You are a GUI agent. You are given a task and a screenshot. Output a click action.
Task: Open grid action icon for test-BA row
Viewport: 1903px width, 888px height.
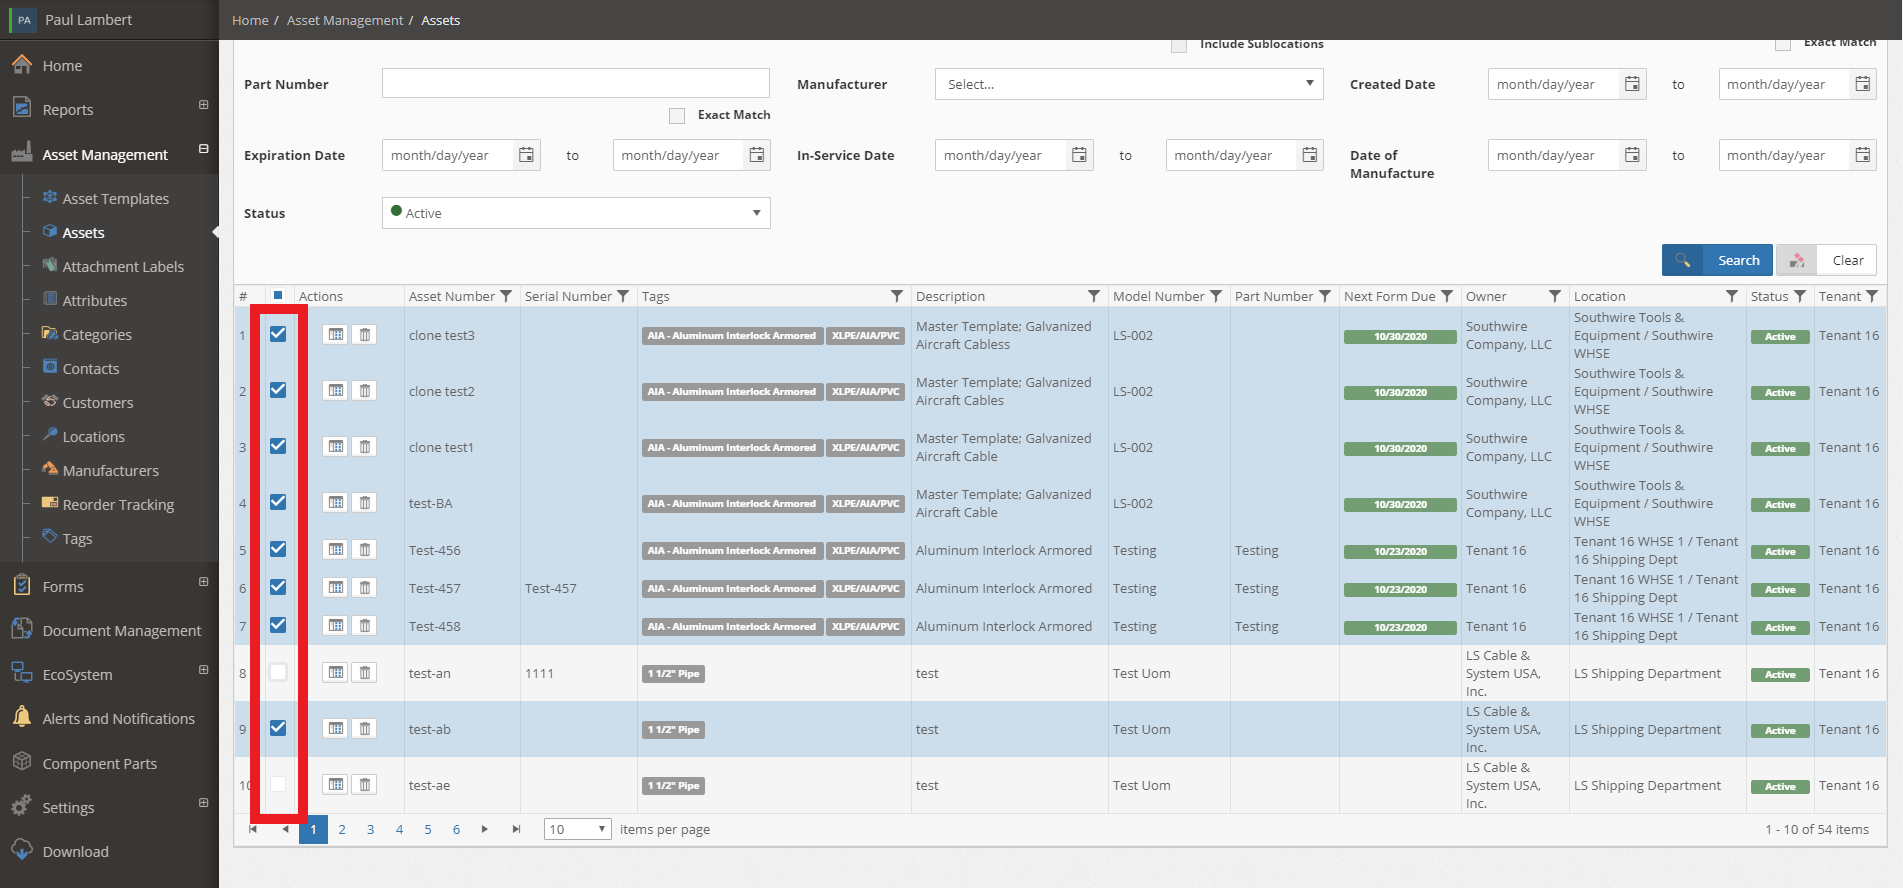click(x=336, y=503)
